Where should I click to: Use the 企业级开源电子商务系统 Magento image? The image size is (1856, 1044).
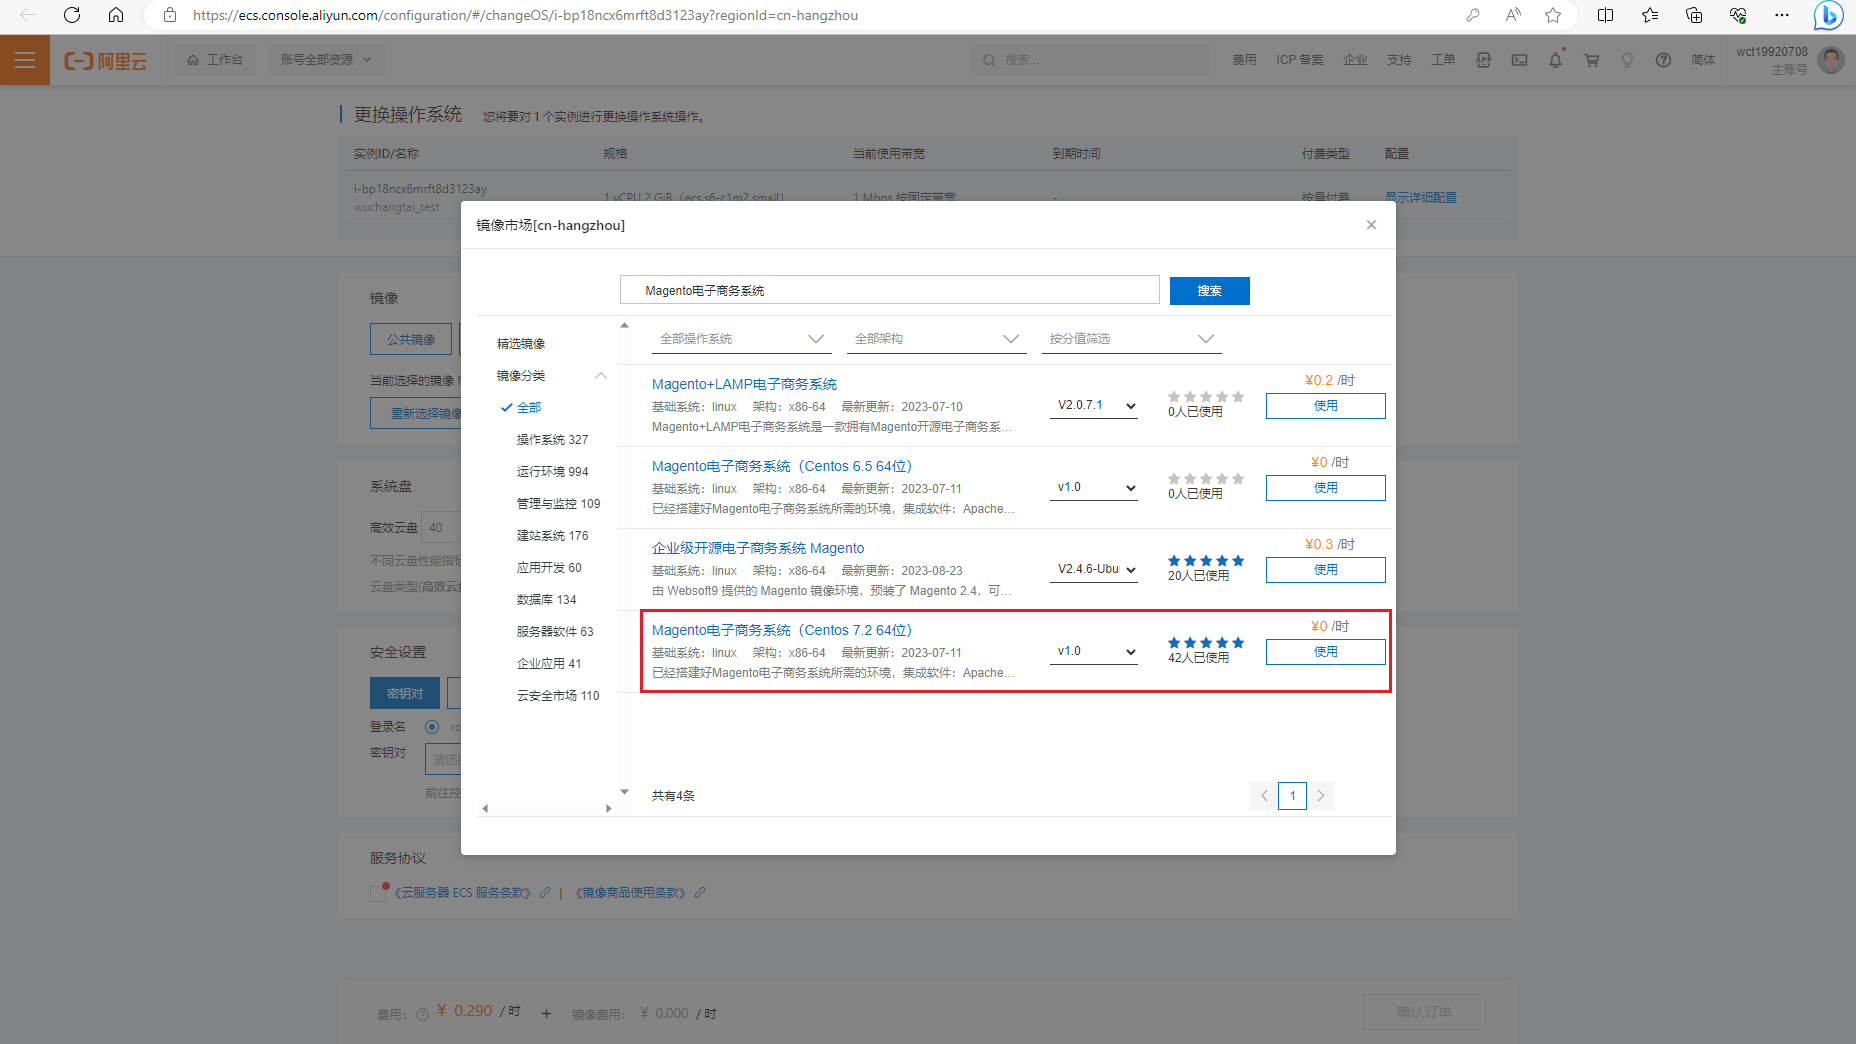click(x=1325, y=570)
